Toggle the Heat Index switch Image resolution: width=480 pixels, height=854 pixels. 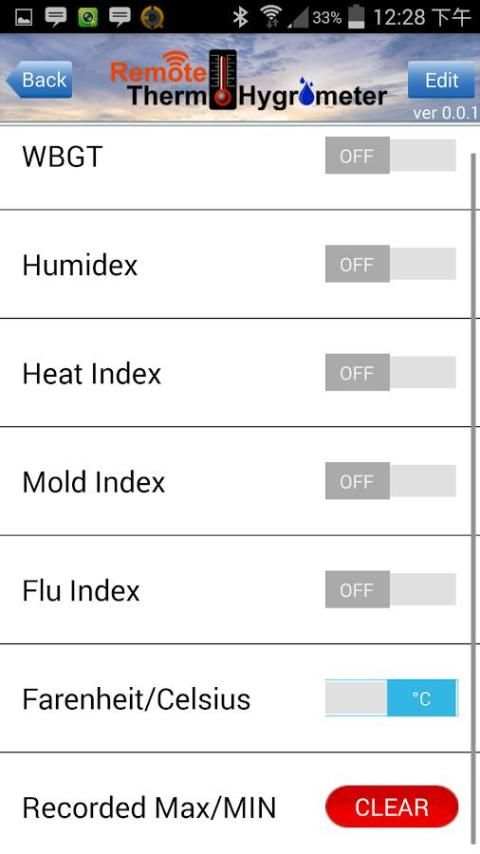[x=391, y=373]
